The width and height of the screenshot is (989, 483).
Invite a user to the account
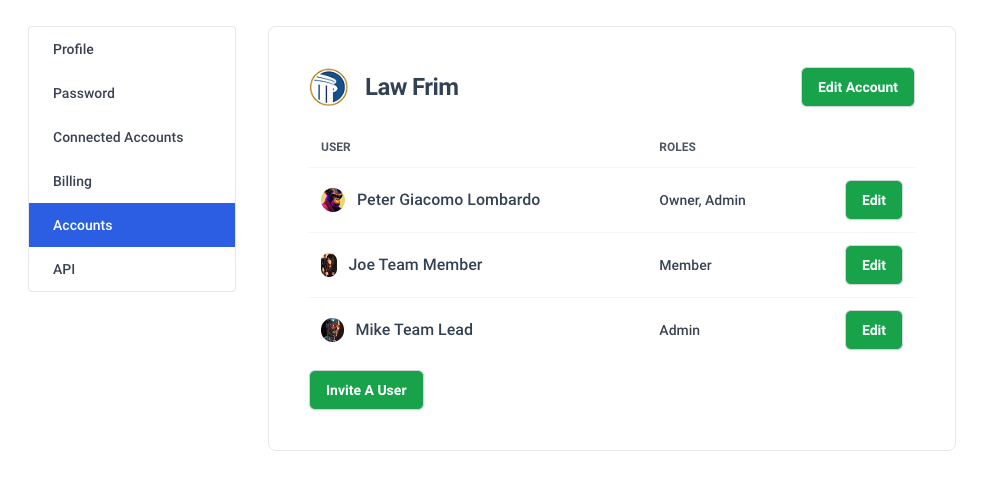pyautogui.click(x=366, y=390)
